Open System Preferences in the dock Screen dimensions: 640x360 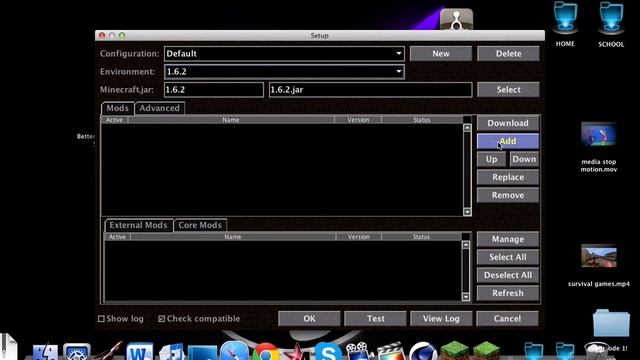click(77, 353)
